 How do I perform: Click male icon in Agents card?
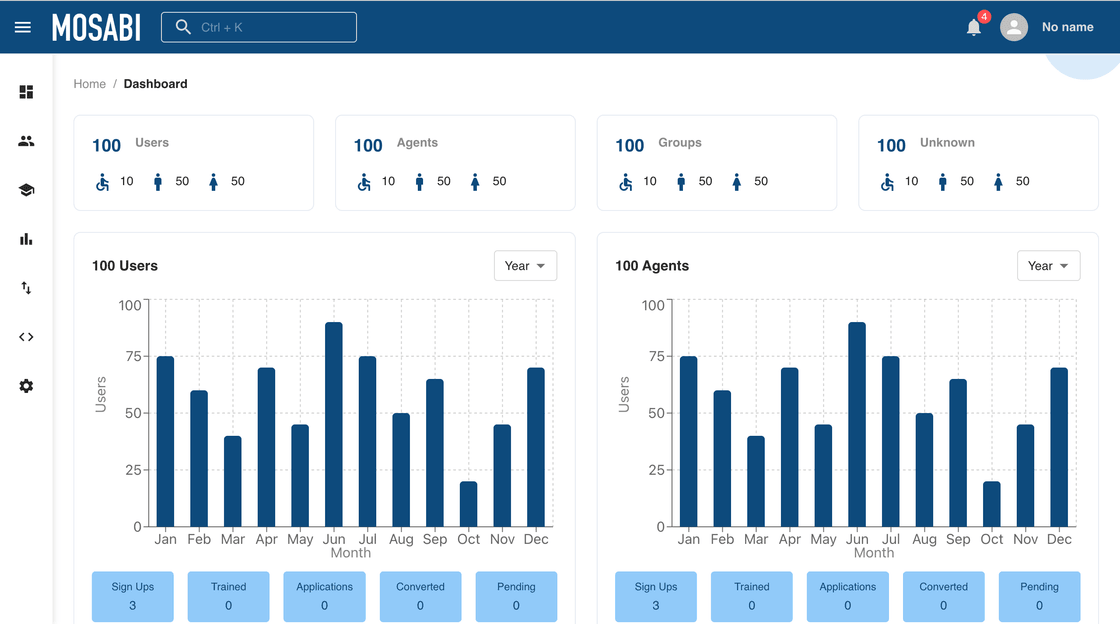click(419, 182)
